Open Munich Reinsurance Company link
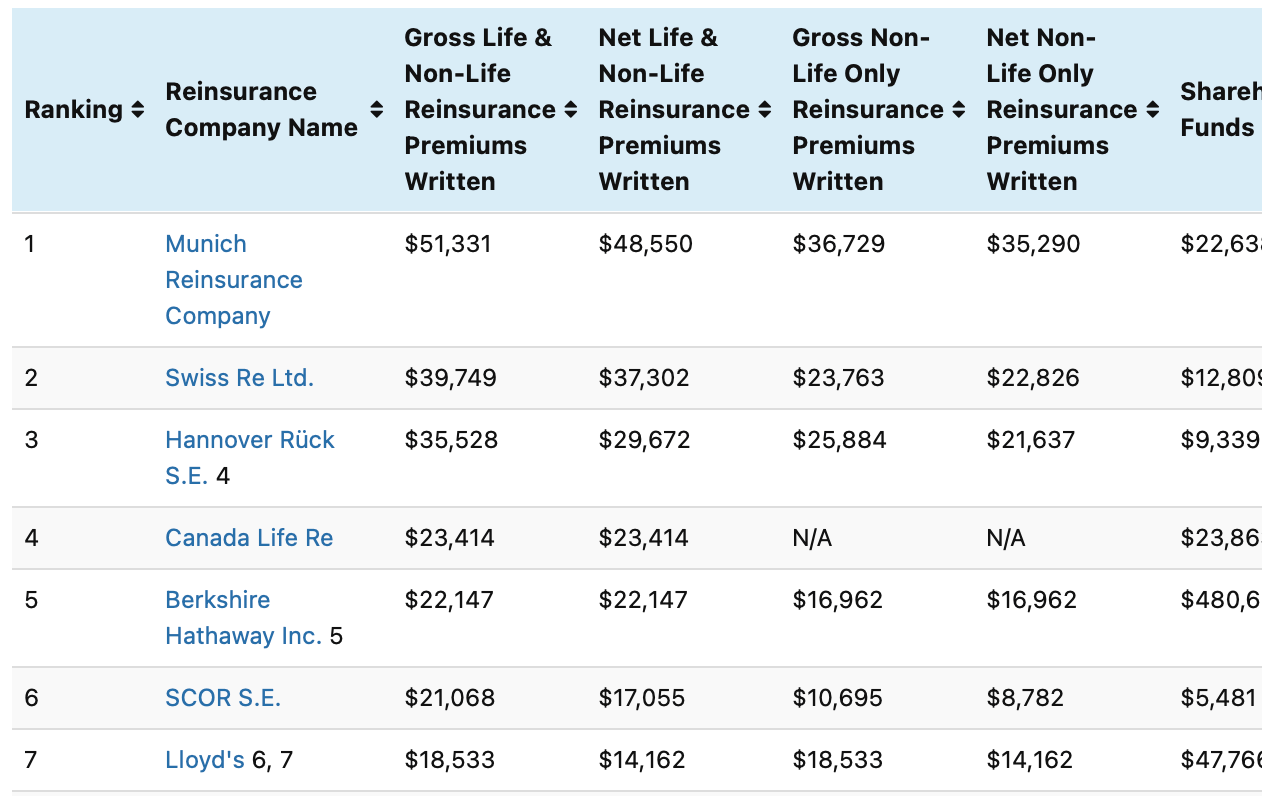This screenshot has height=796, width=1276. tap(233, 280)
